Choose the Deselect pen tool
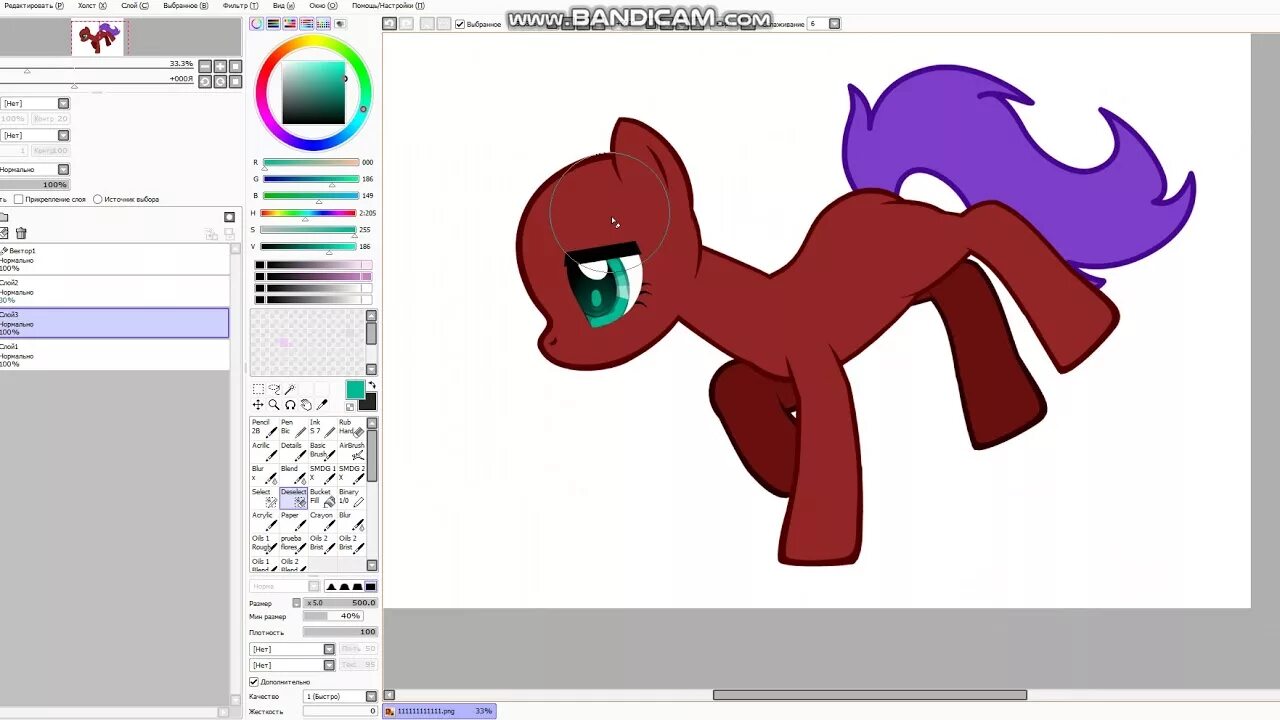1280x720 pixels. (x=293, y=497)
